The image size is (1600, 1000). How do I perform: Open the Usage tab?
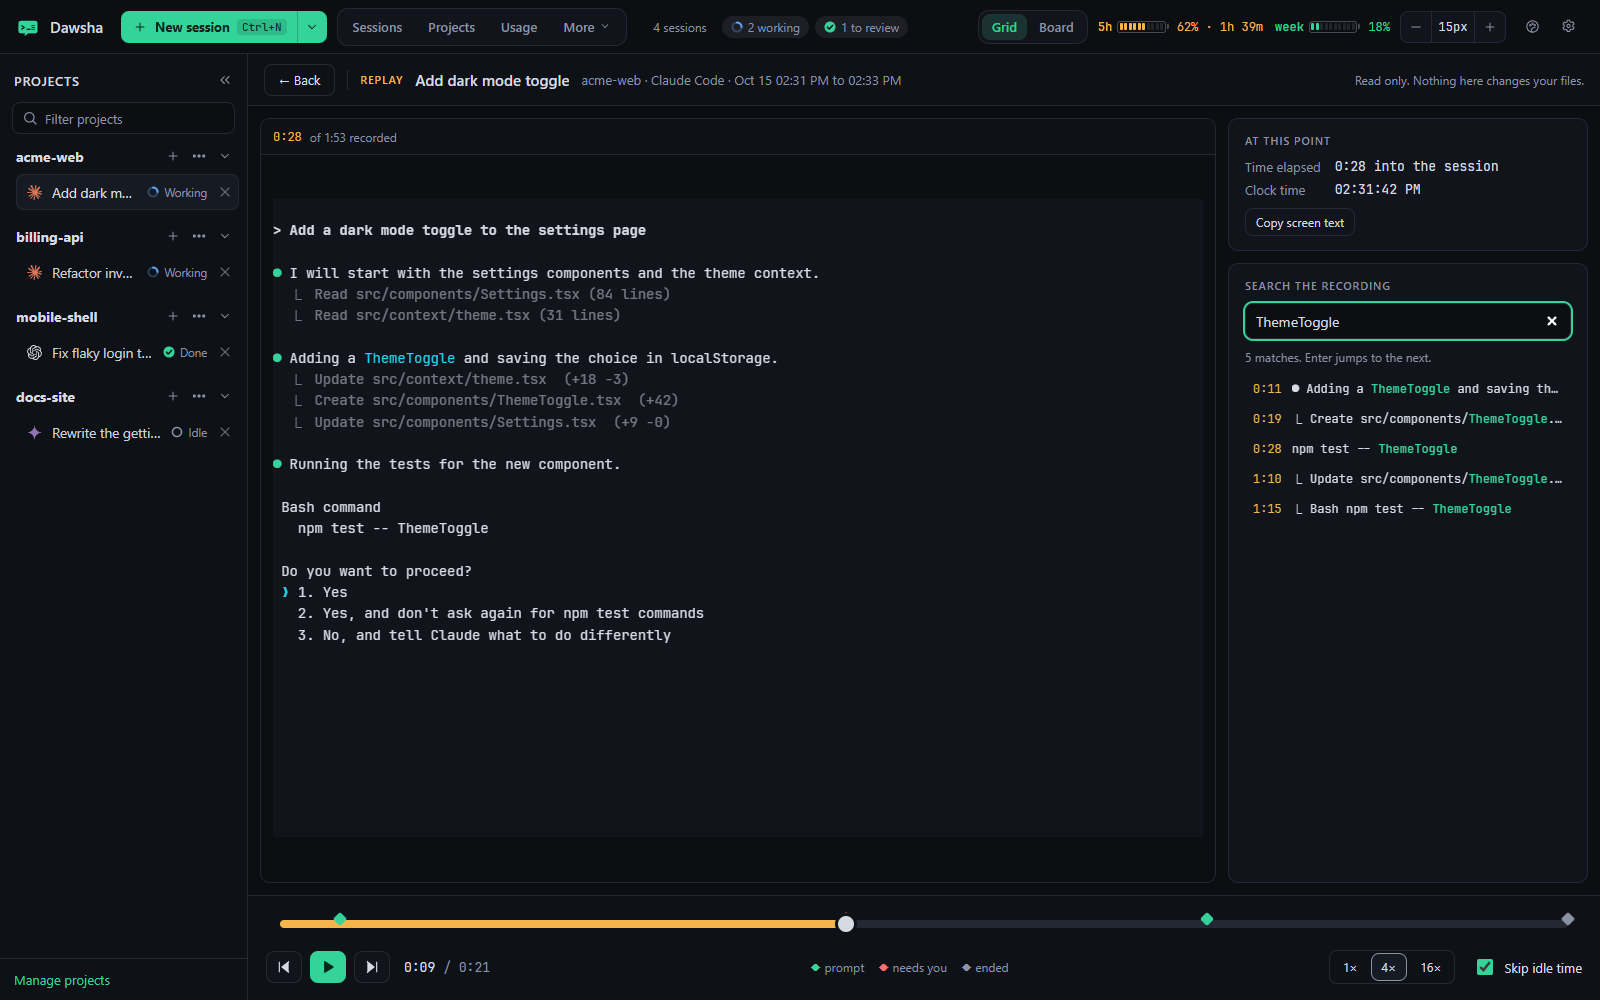(519, 27)
